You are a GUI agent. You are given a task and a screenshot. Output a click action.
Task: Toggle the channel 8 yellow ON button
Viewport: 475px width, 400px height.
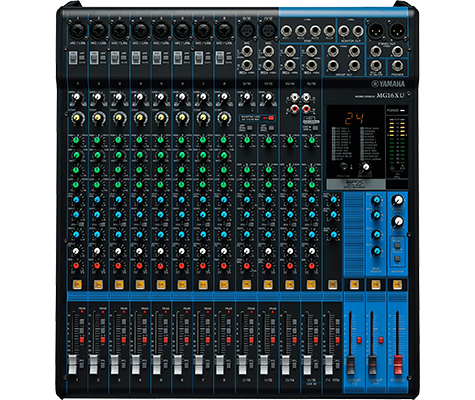pyautogui.click(x=224, y=284)
